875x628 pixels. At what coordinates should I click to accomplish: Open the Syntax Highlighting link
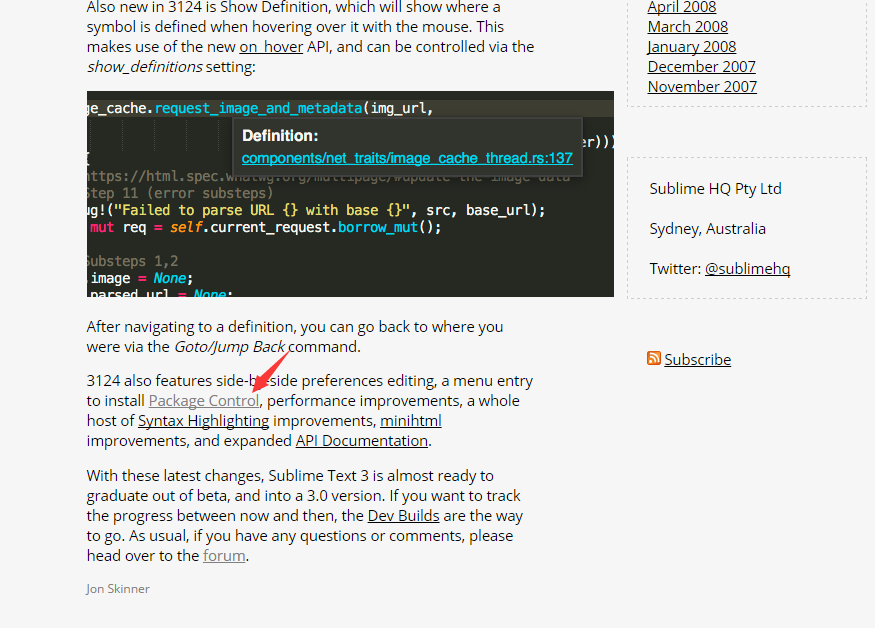[204, 421]
